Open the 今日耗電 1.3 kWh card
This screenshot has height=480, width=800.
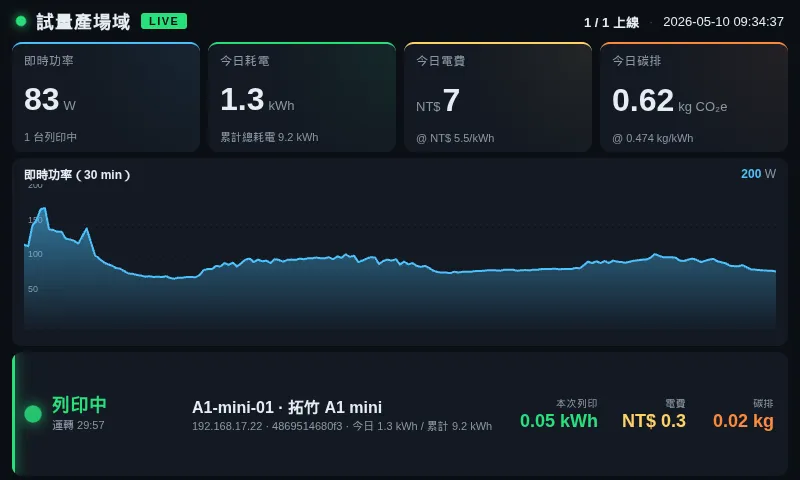click(x=302, y=97)
